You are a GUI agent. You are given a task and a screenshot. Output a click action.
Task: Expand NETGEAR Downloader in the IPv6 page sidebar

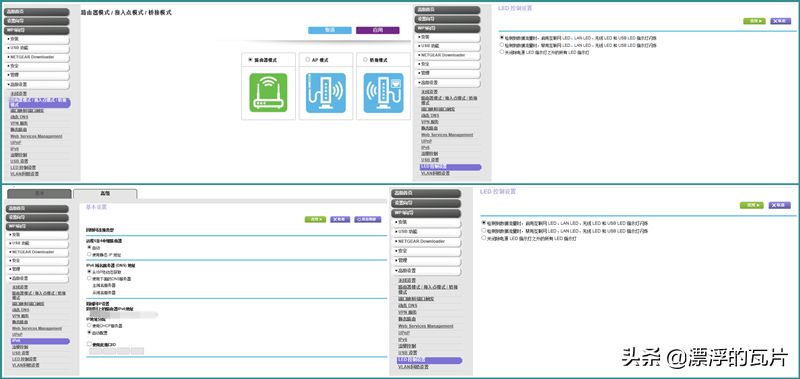[x=37, y=252]
